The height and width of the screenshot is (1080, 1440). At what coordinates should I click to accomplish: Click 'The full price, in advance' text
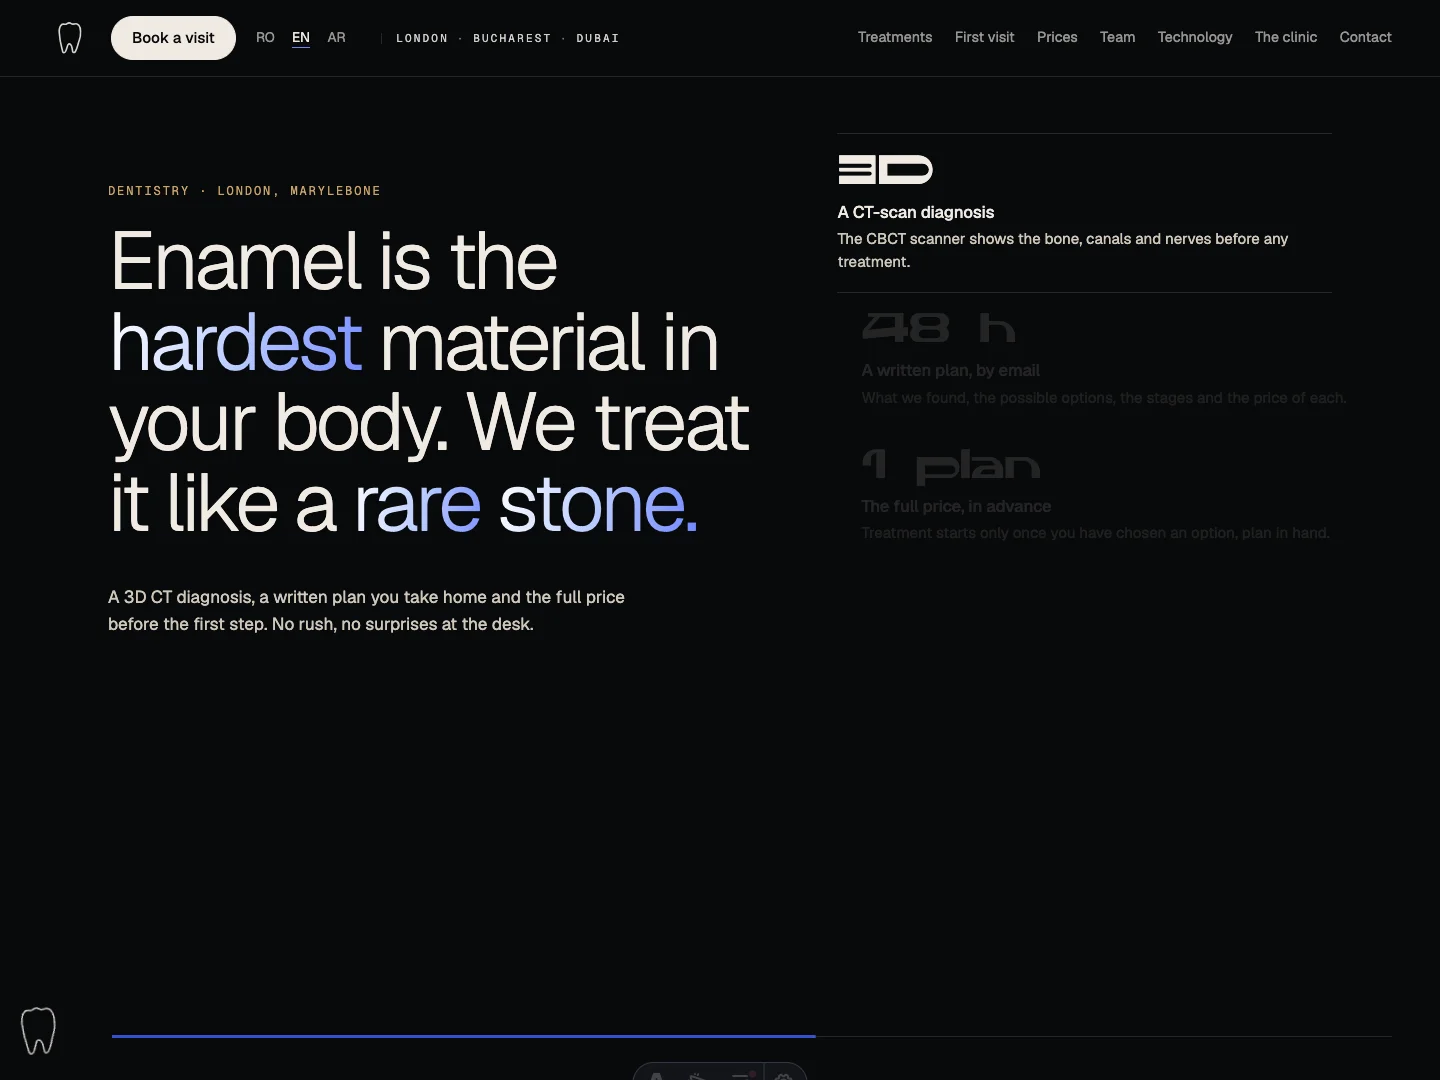pos(956,506)
